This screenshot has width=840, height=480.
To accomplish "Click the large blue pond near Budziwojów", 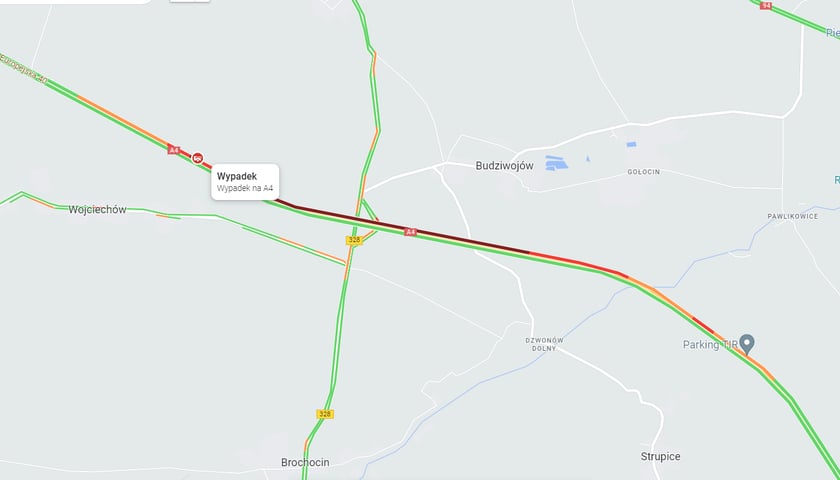I will tap(557, 163).
